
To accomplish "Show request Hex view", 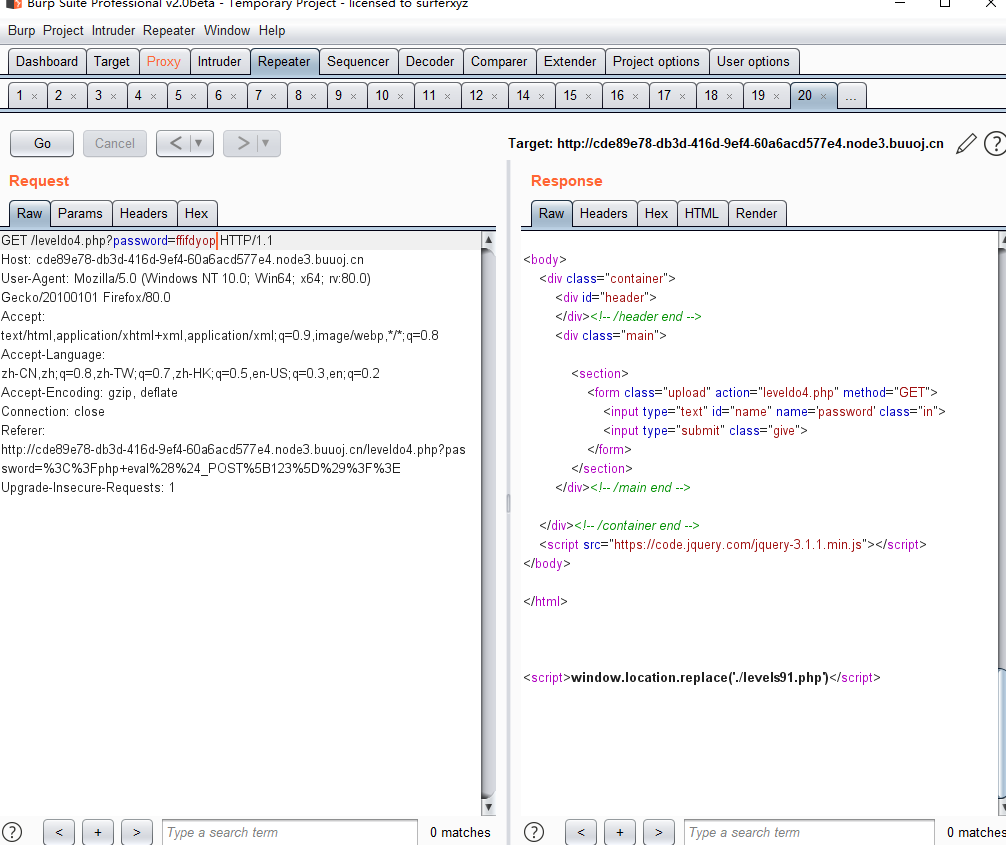I will pos(196,214).
